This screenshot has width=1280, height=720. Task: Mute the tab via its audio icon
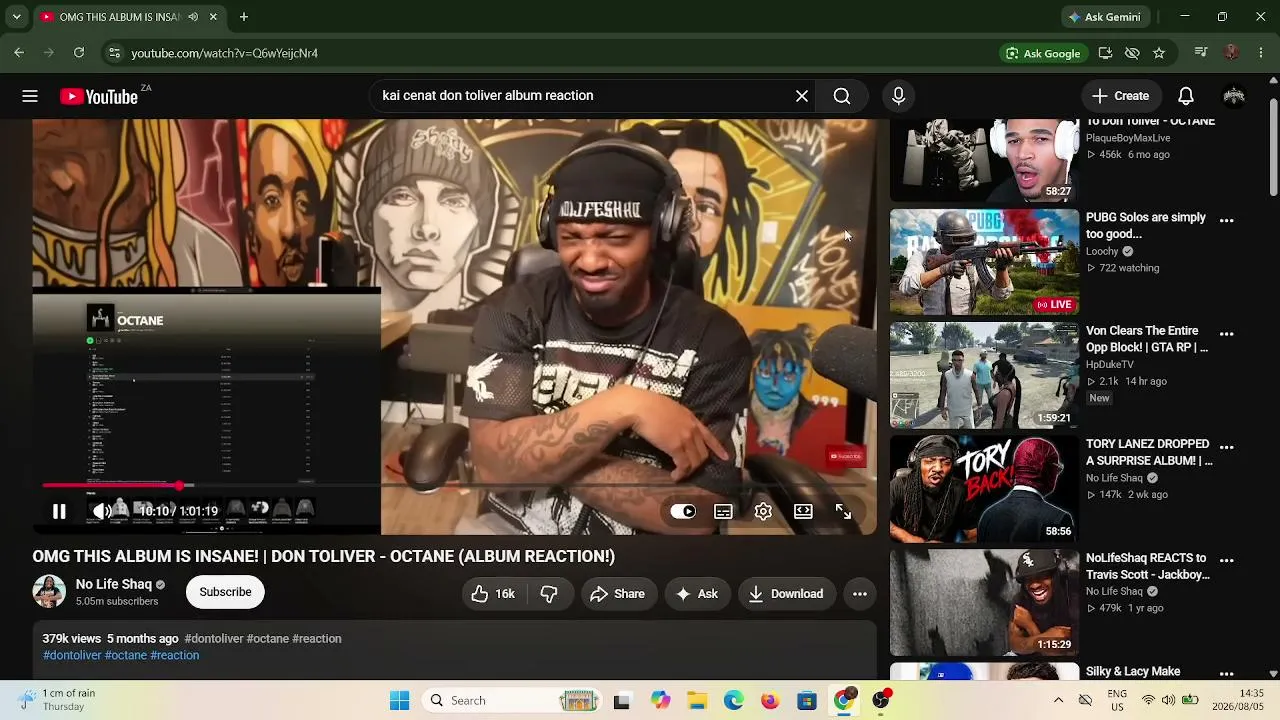point(193,17)
